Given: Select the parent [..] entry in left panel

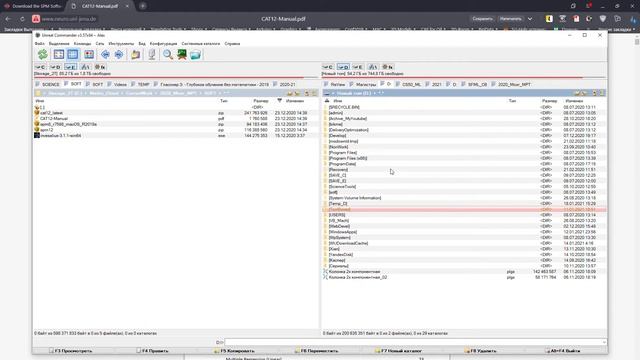Looking at the screenshot, I should pyautogui.click(x=176, y=107).
